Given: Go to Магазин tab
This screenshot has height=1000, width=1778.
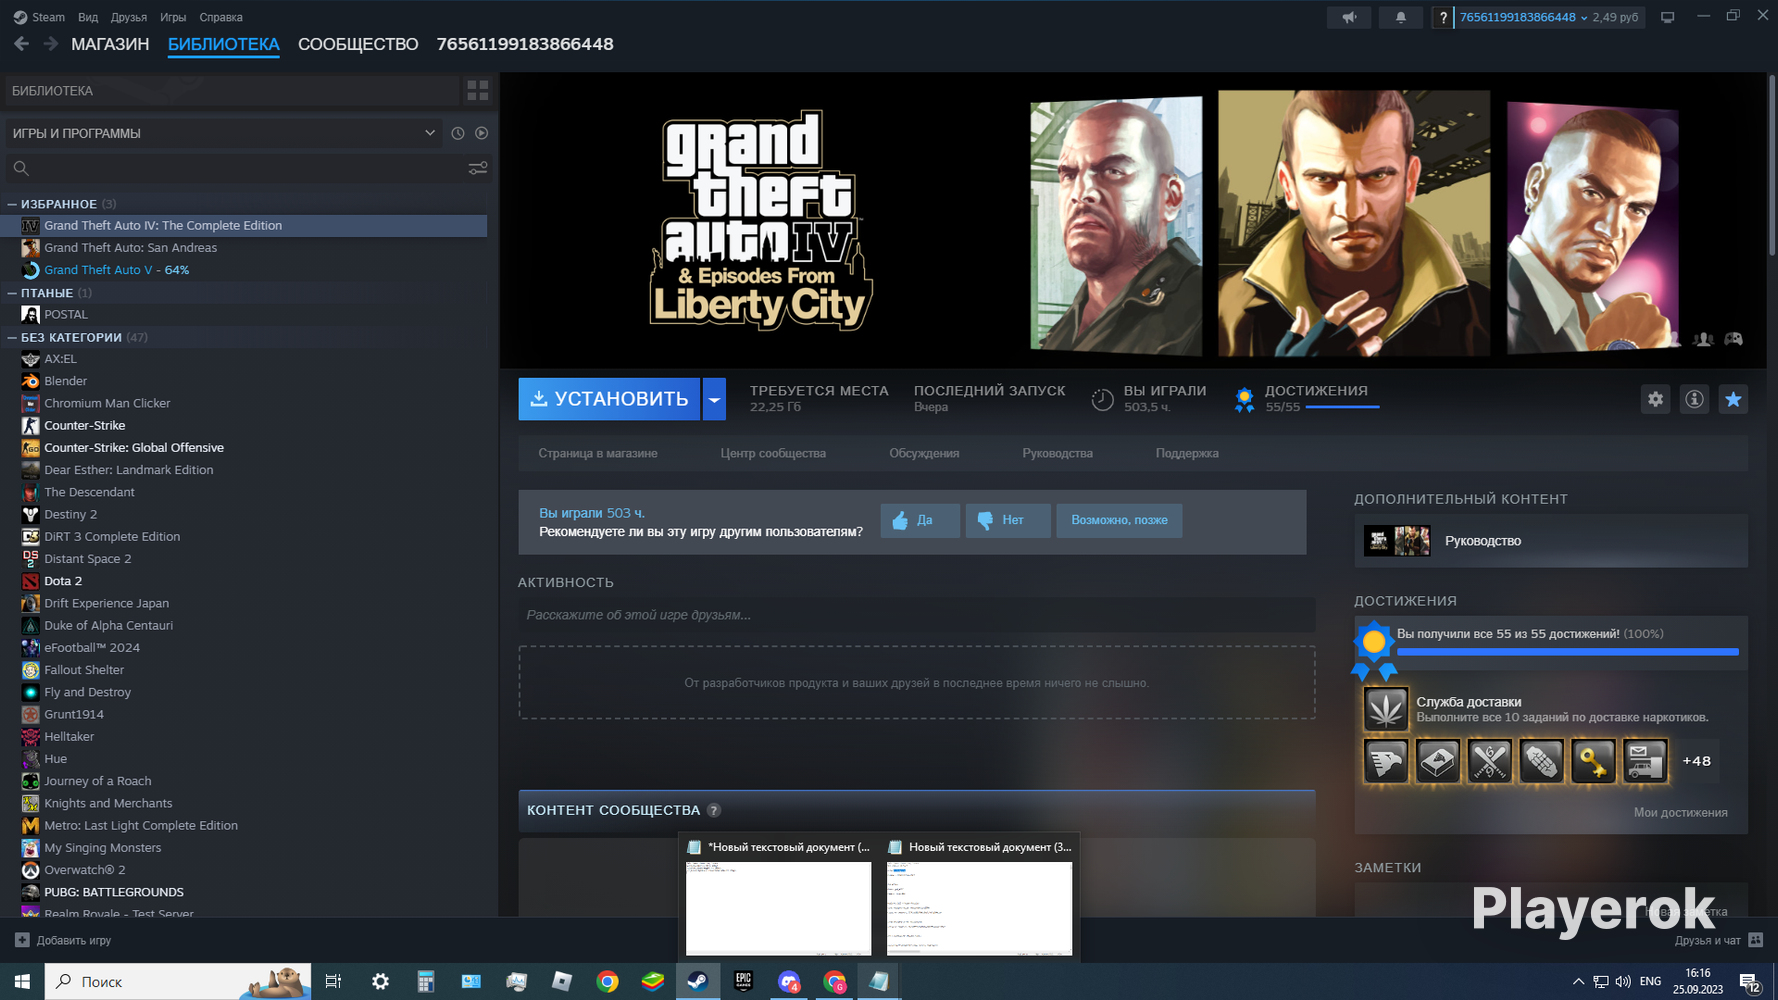Looking at the screenshot, I should [110, 44].
